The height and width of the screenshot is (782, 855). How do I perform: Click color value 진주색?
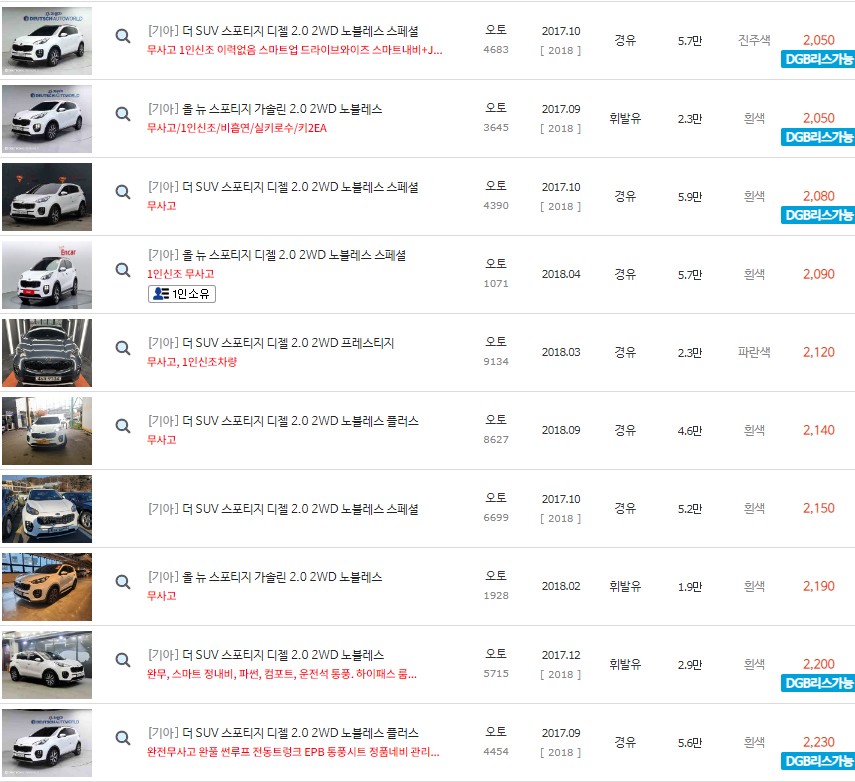[754, 40]
